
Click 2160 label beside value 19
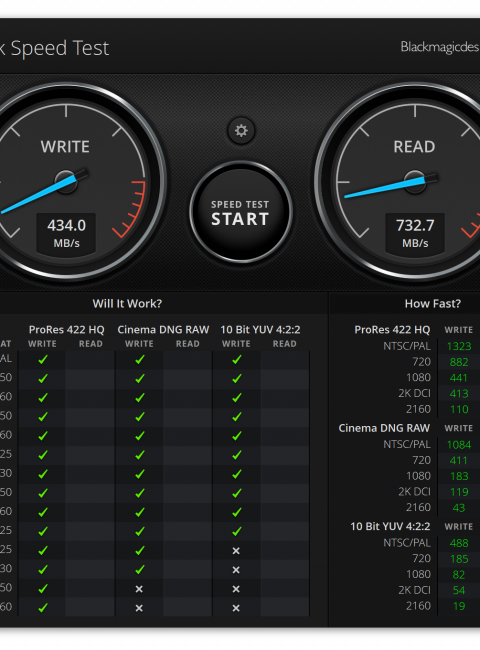pos(418,606)
